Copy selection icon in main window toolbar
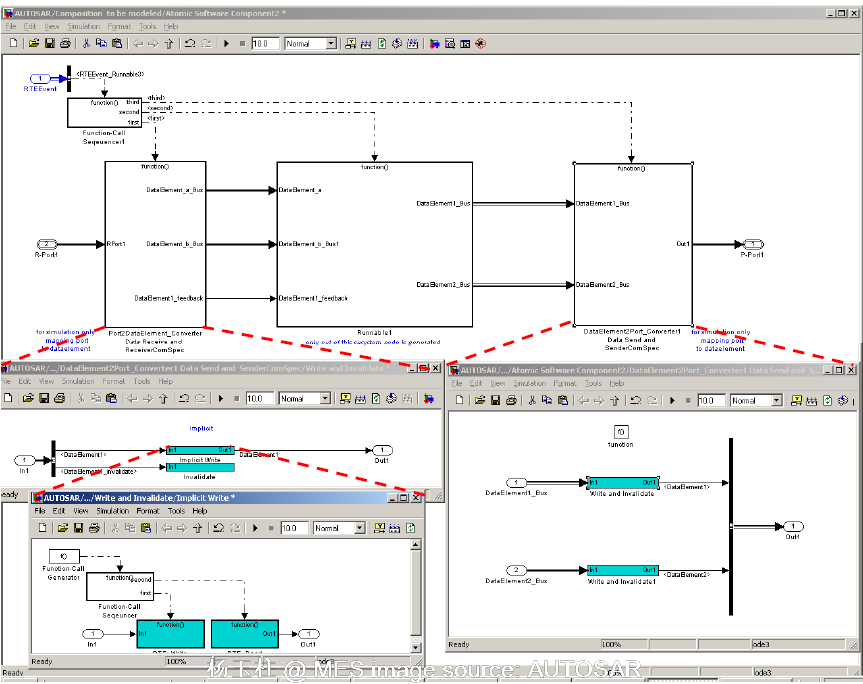Screen dimensions: 863x684 (x=101, y=43)
